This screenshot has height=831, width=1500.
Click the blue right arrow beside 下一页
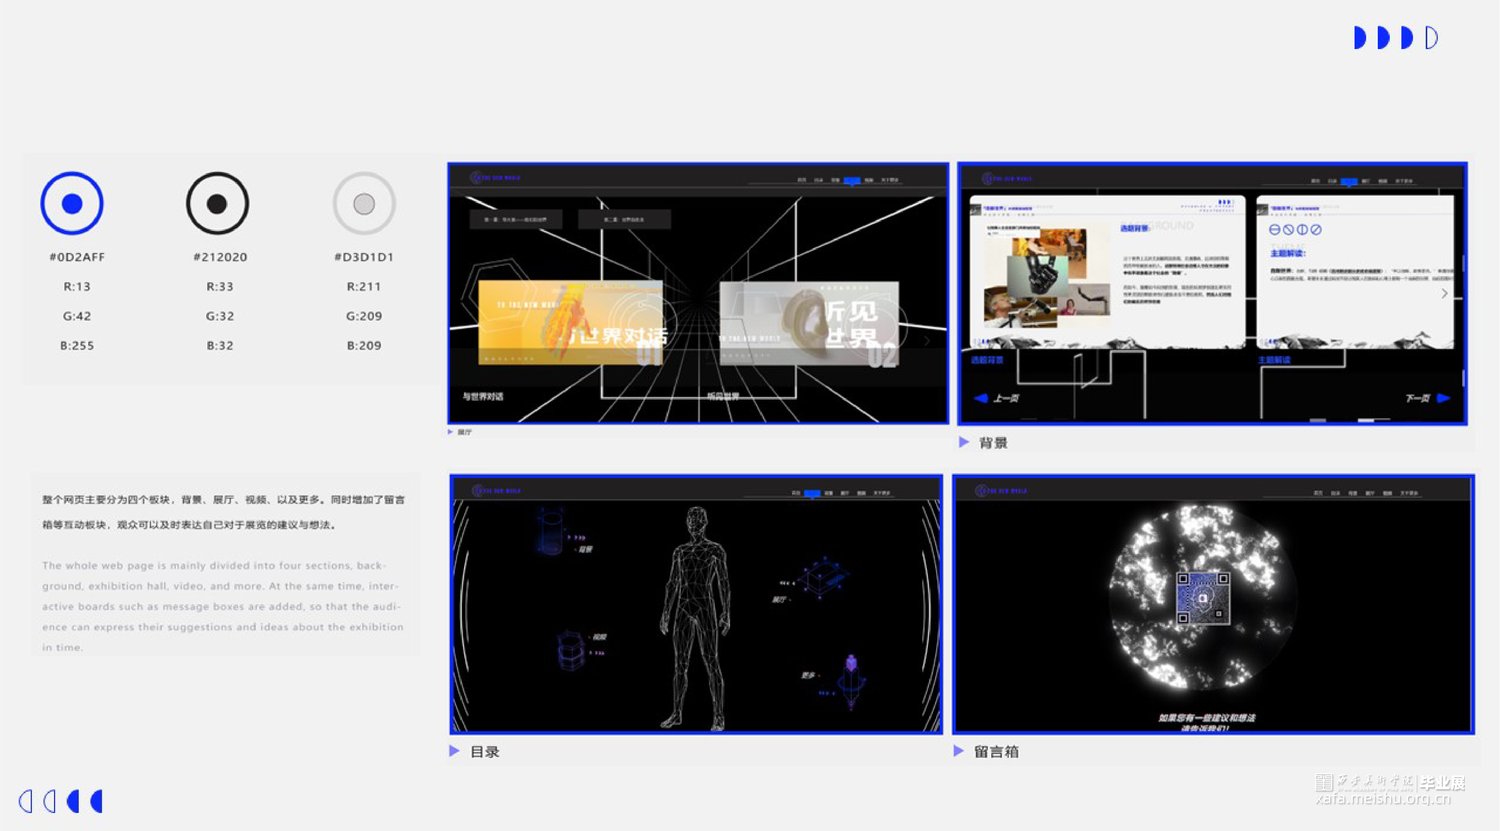[1443, 398]
